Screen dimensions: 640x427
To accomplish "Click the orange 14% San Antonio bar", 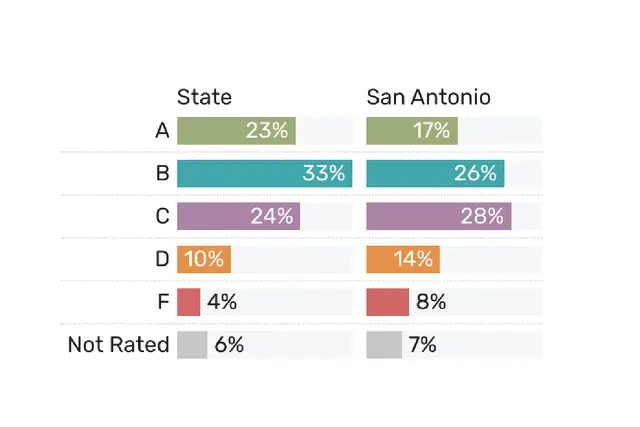I will point(403,259).
